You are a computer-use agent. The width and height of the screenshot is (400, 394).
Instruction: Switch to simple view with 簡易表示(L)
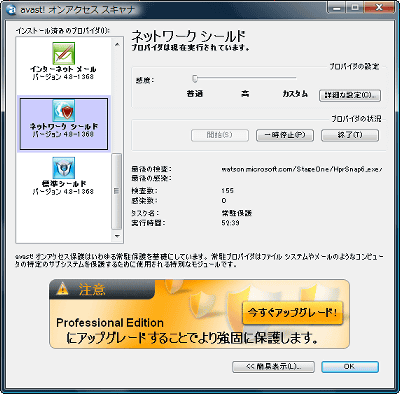tap(273, 367)
